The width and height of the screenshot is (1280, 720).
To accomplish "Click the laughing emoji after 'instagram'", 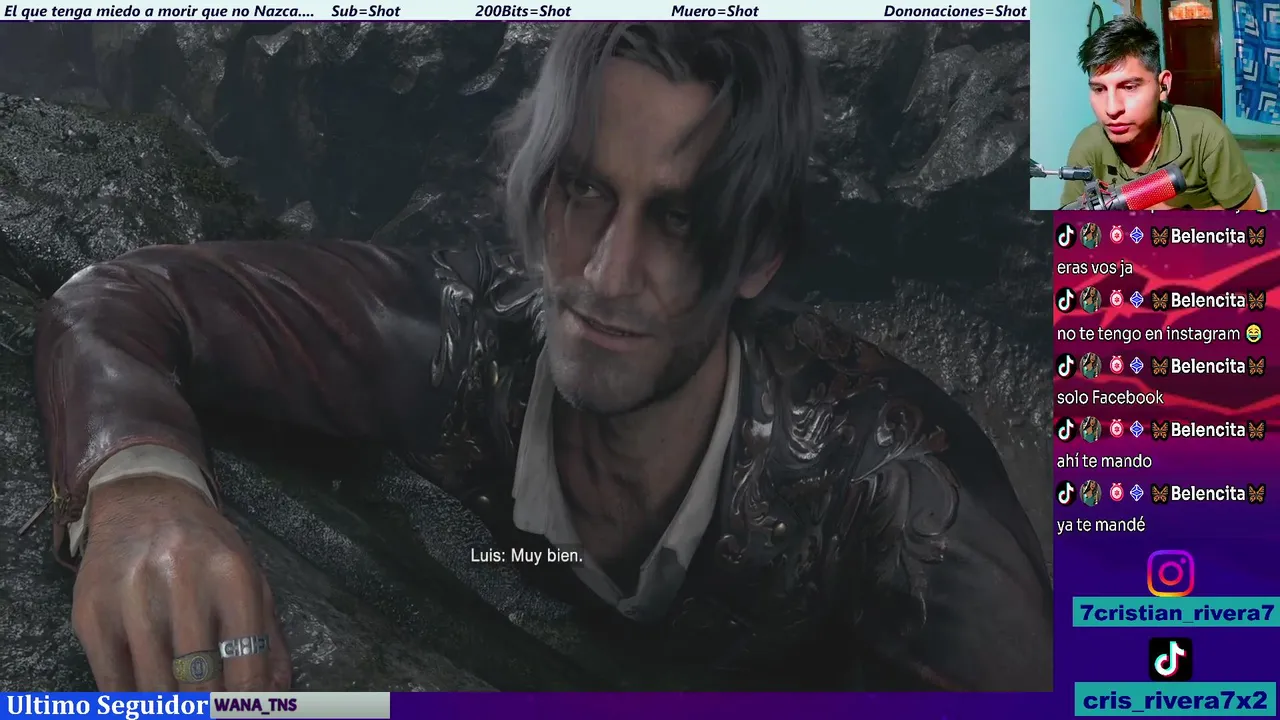I will tap(1253, 334).
